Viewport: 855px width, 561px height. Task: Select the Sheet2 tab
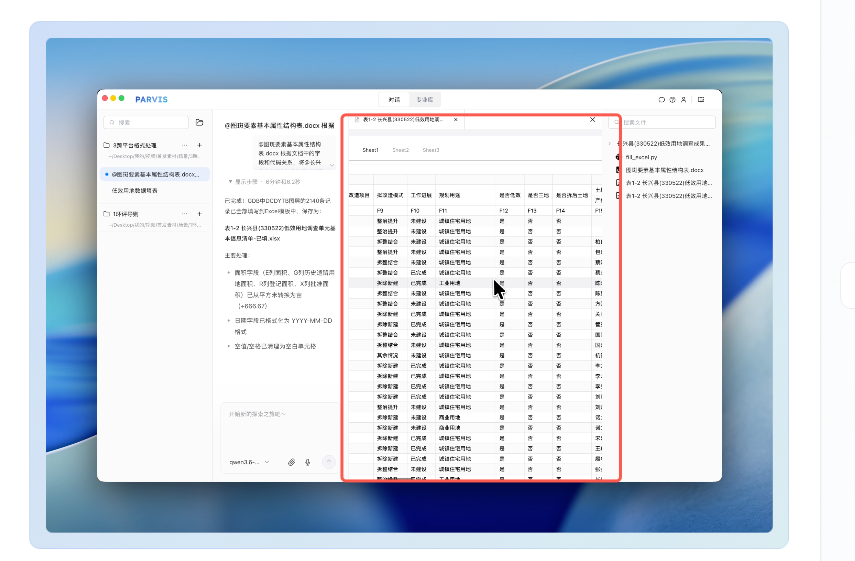[400, 150]
